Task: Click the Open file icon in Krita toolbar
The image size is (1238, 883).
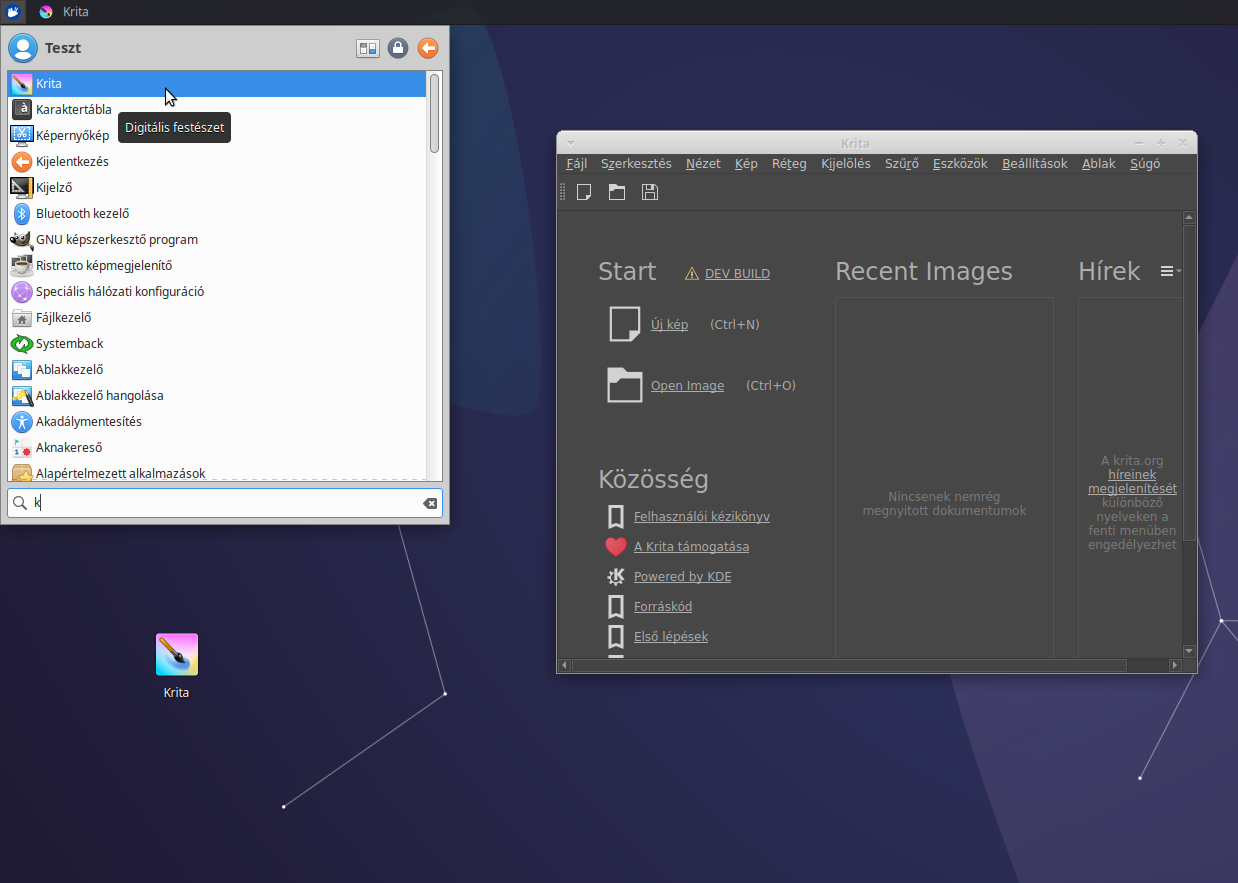Action: [x=617, y=192]
